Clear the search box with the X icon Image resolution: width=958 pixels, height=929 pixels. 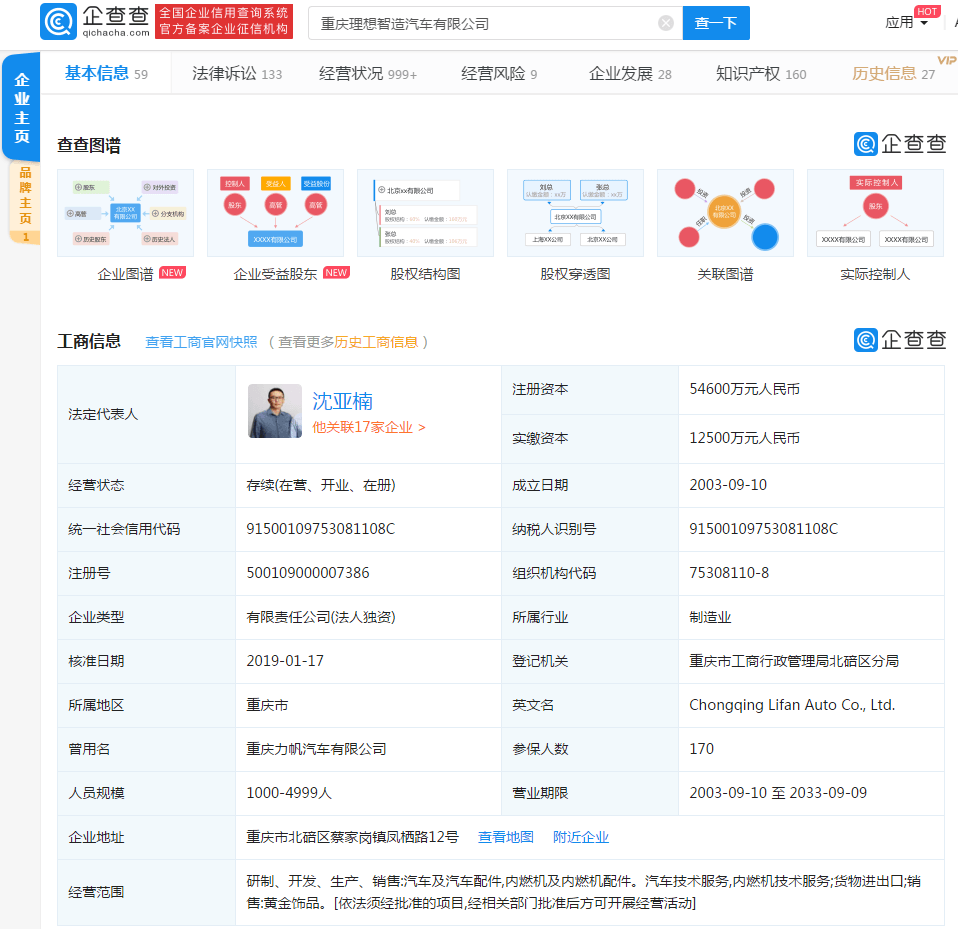(666, 23)
